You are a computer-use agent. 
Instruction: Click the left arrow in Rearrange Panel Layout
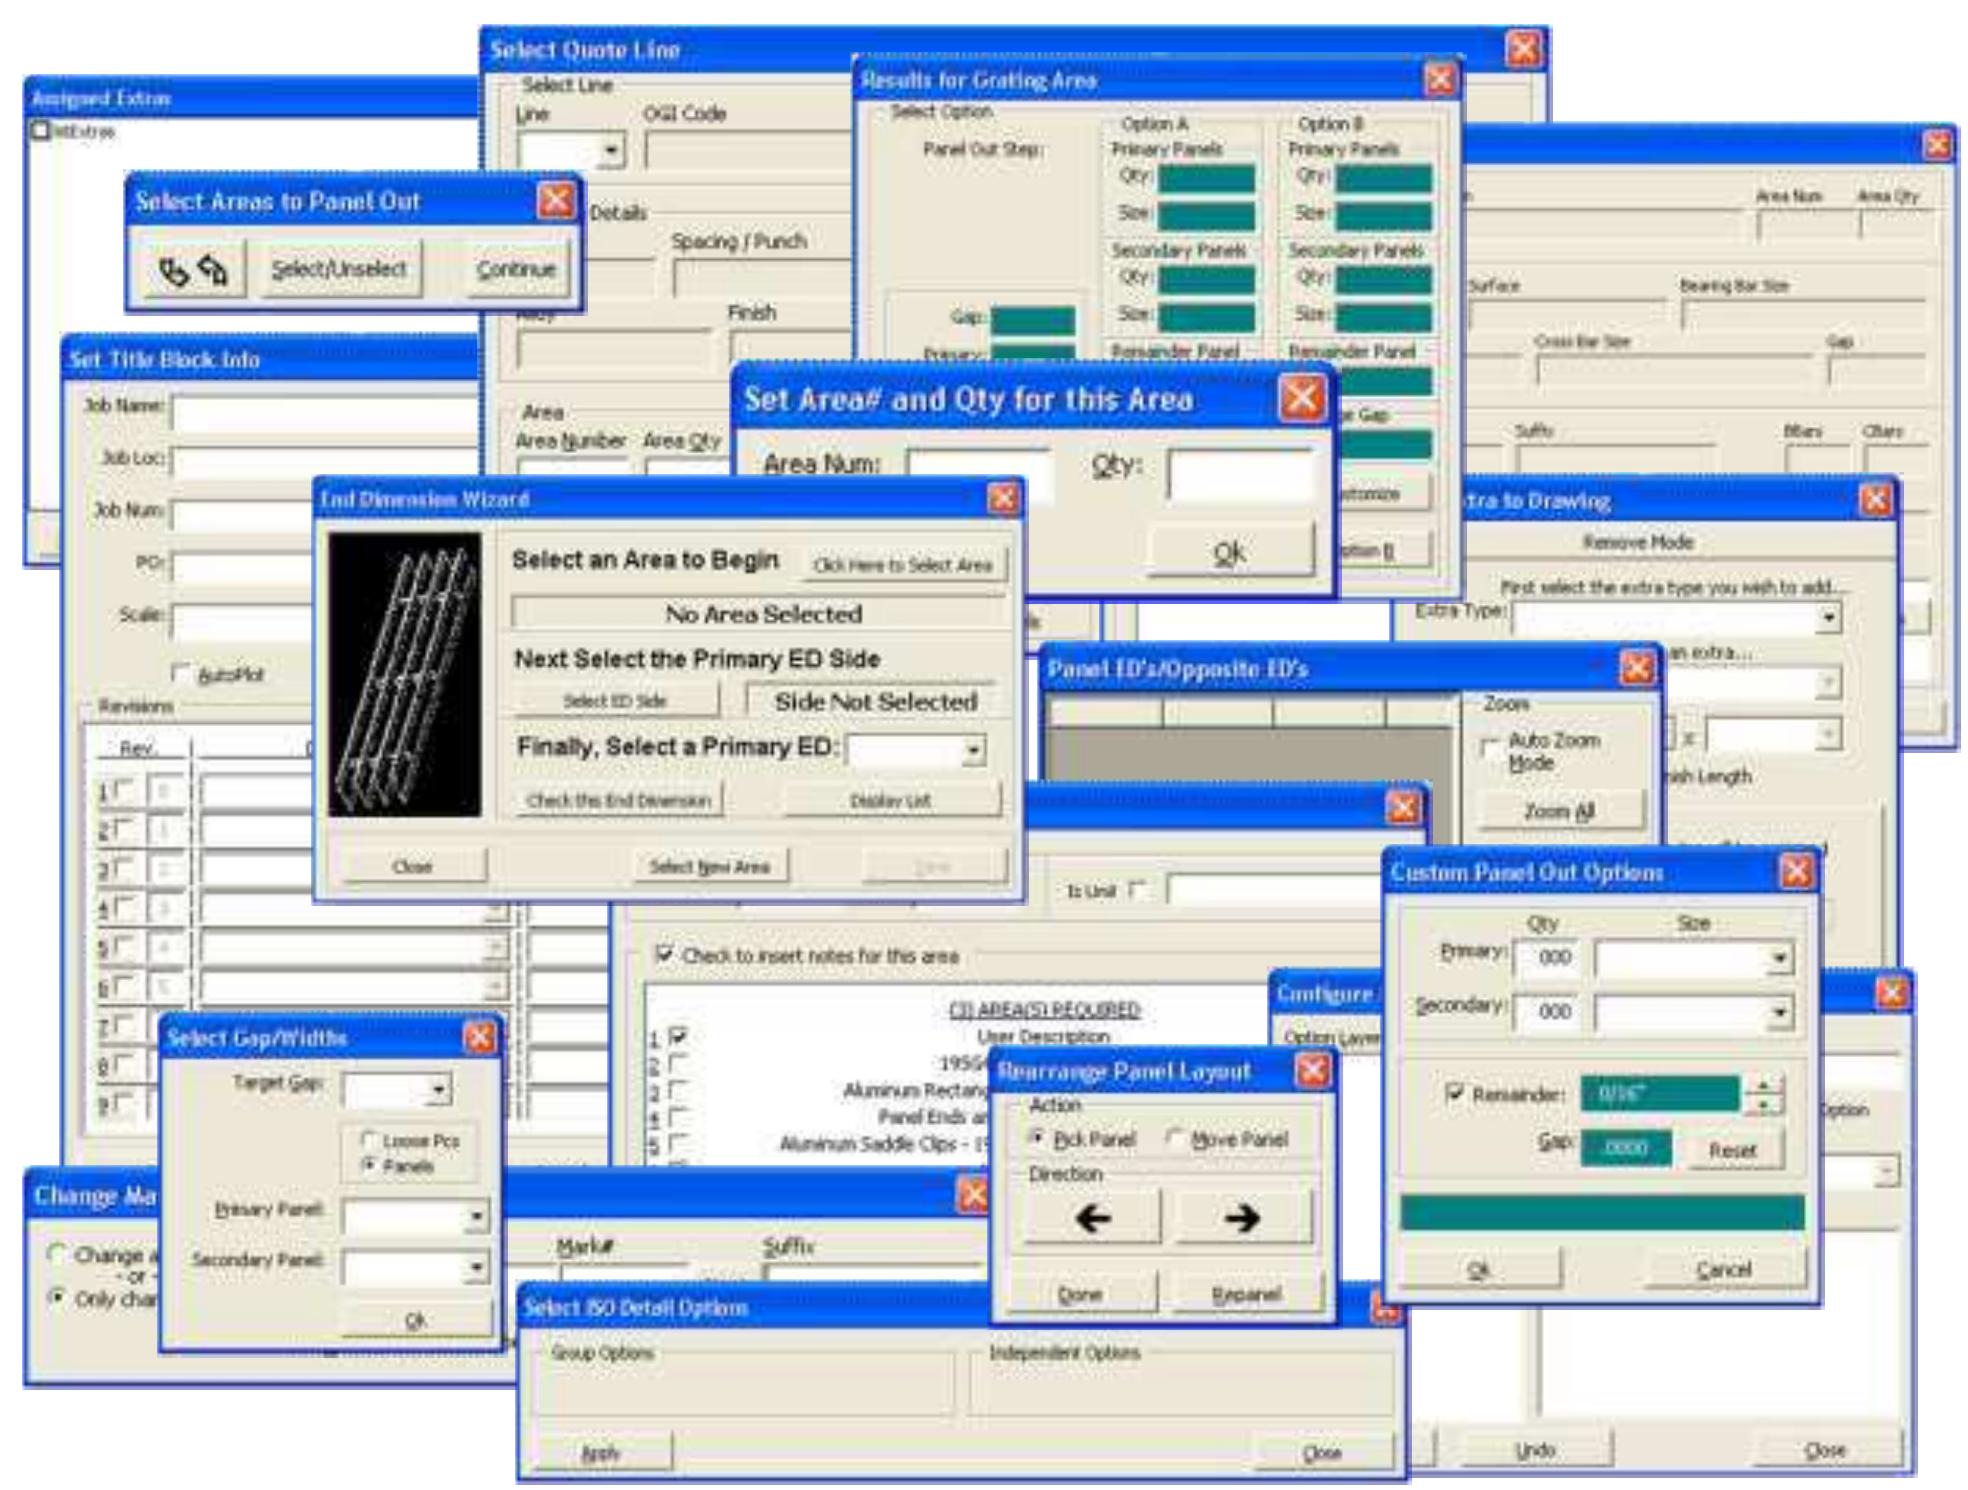[1093, 1218]
